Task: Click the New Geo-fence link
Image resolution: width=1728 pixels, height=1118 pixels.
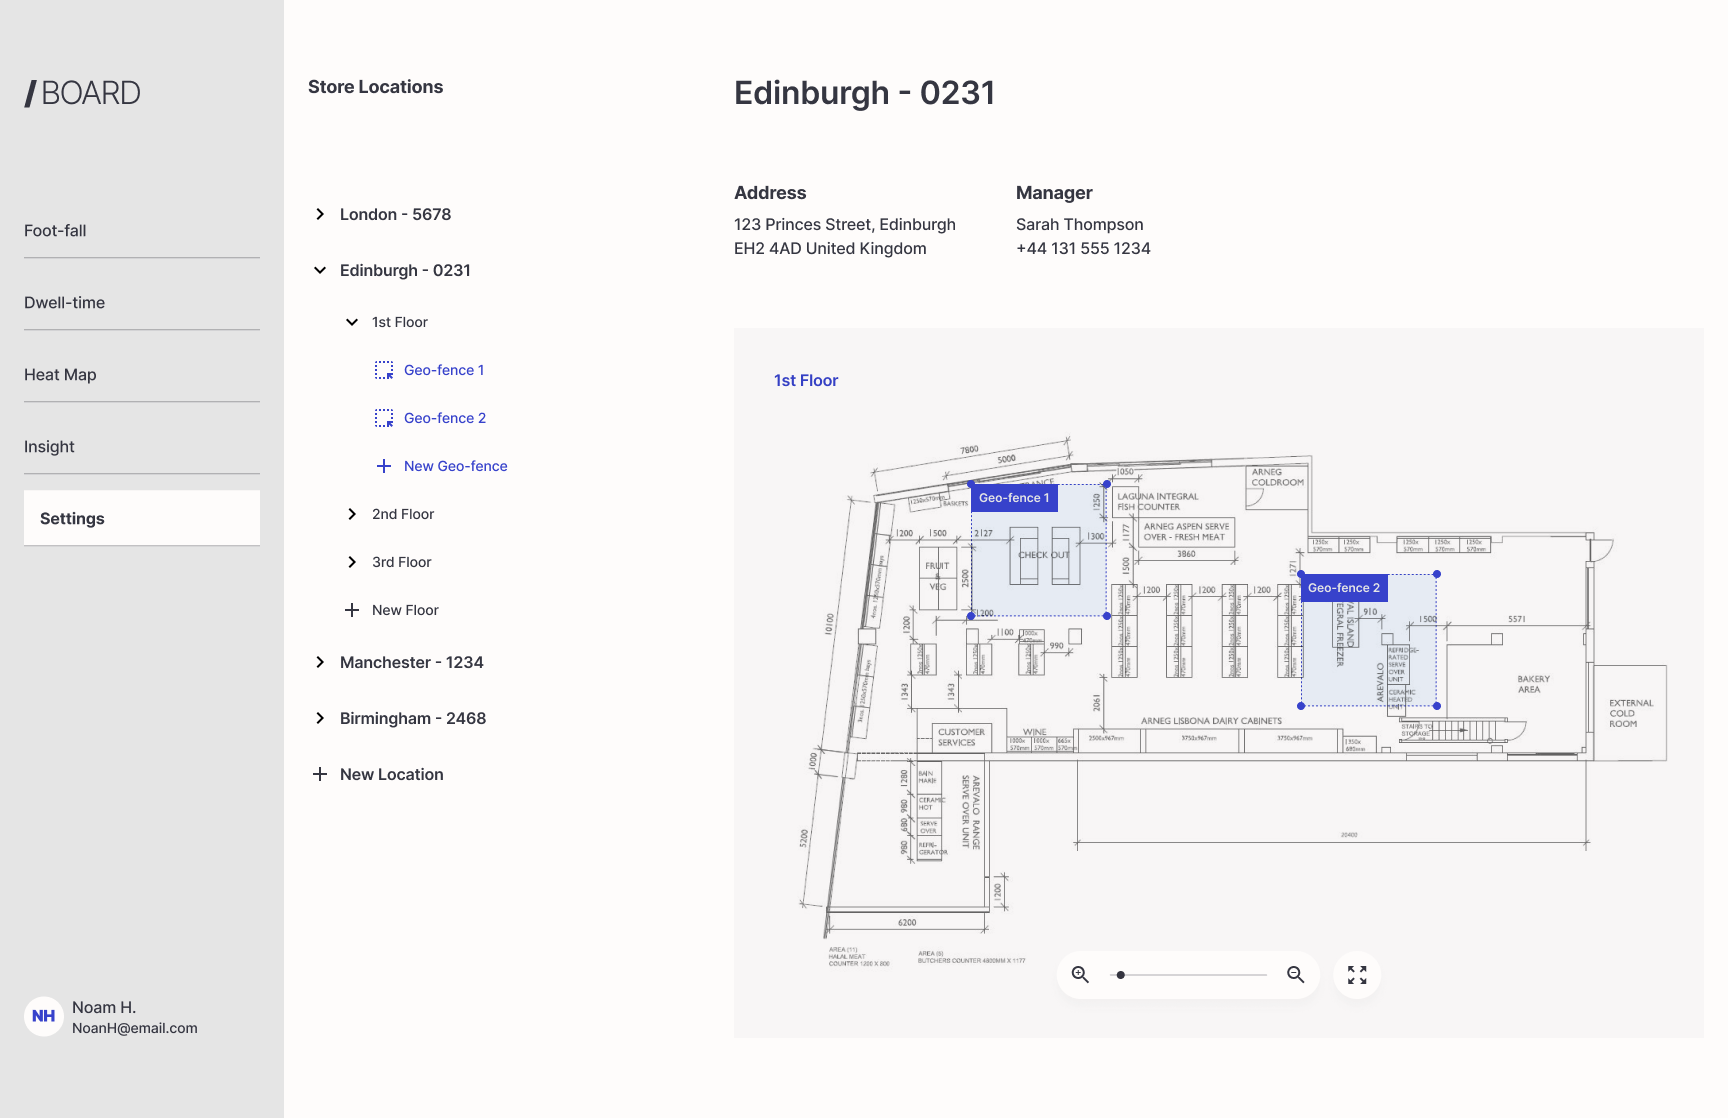Action: coord(456,466)
